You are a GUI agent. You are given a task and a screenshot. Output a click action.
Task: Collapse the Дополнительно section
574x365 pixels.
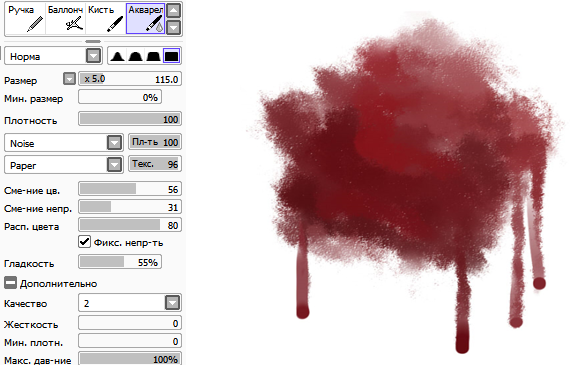[10, 283]
